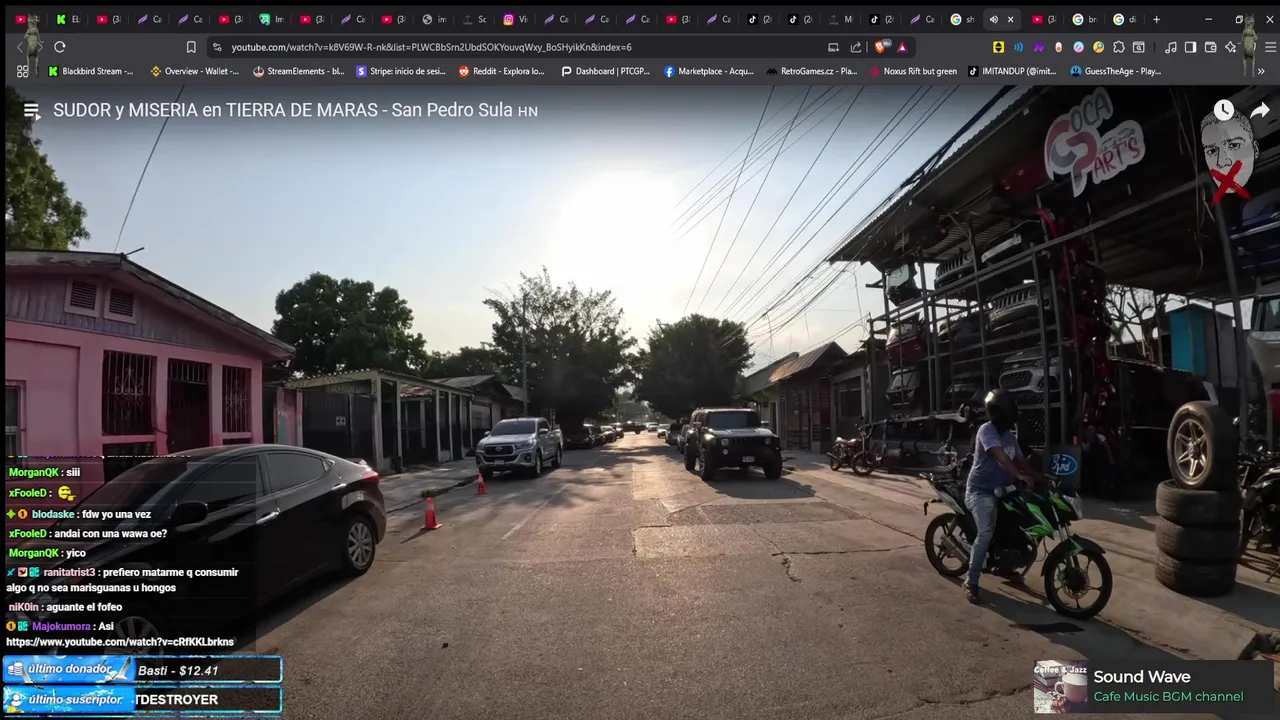
Task: Click ranitatrist3's chat username
Action: pos(69,573)
